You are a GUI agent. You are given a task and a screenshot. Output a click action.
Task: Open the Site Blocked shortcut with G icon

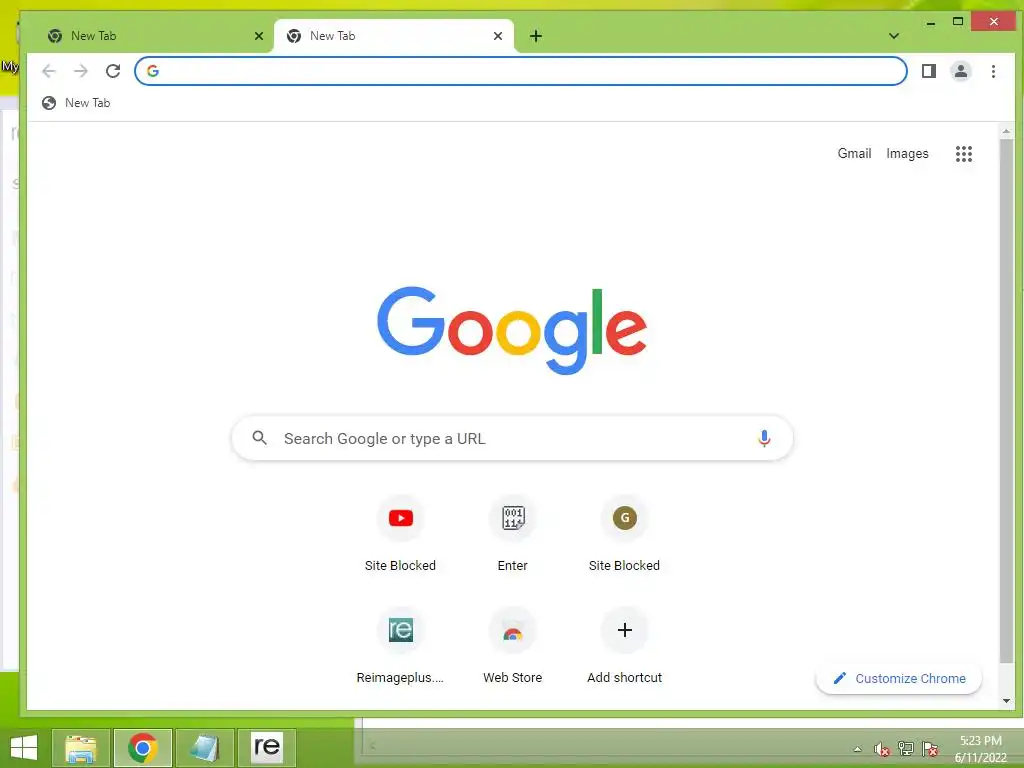(x=624, y=534)
